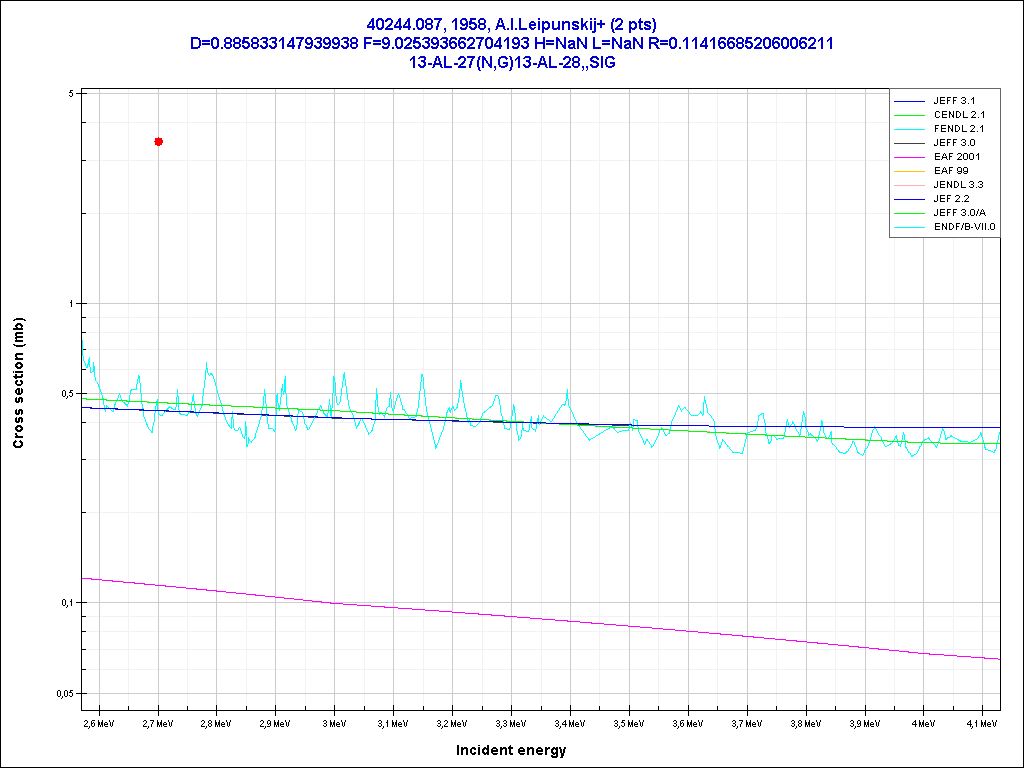
Task: Click the reaction label 13-AL-27(N,G)13-AL-28,,SIG
Action: [x=511, y=61]
